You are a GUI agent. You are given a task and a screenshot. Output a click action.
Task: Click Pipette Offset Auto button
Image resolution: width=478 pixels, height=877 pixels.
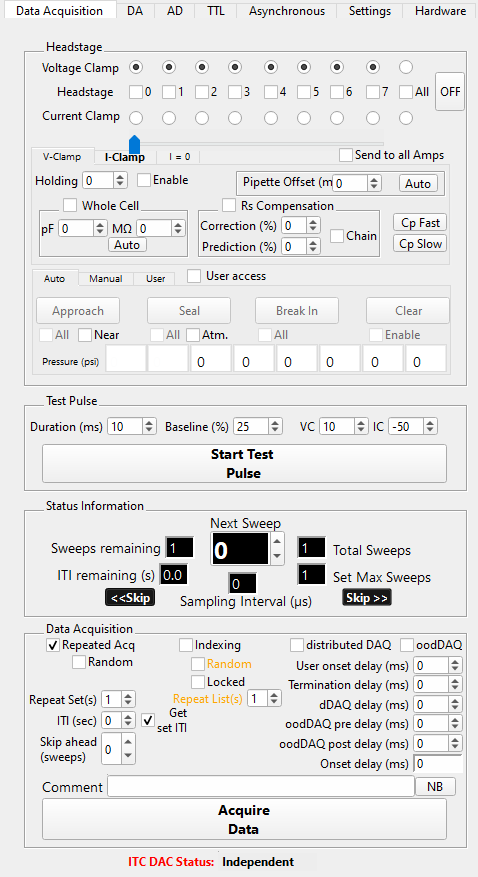point(418,183)
